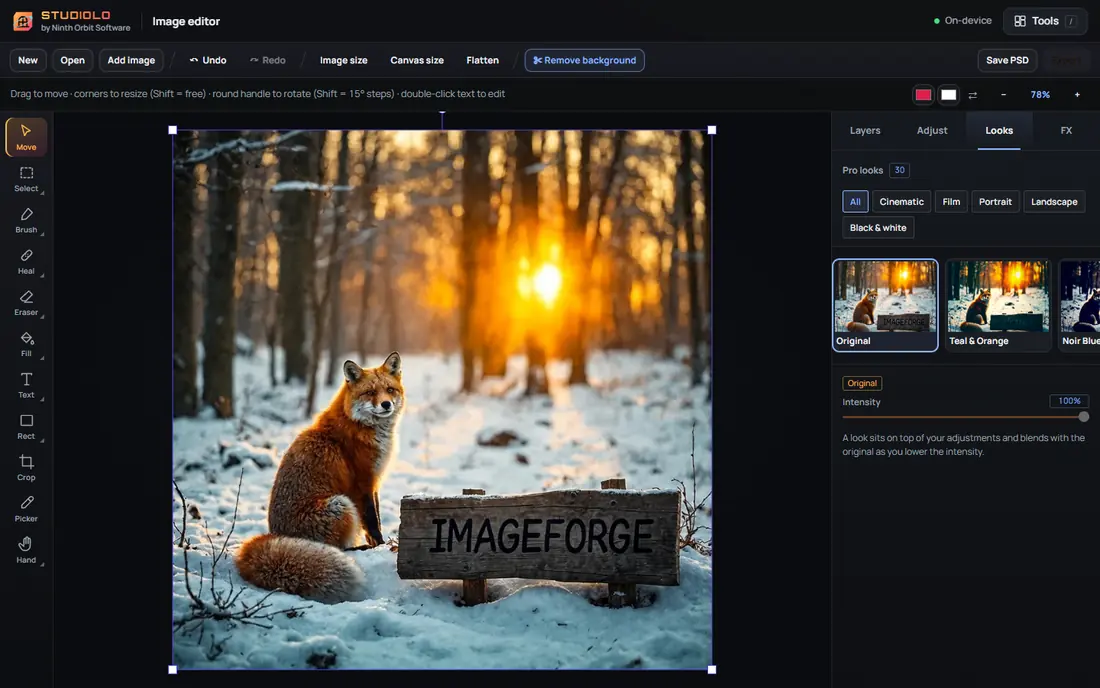
Task: Switch to the FX tab
Action: tap(1066, 130)
